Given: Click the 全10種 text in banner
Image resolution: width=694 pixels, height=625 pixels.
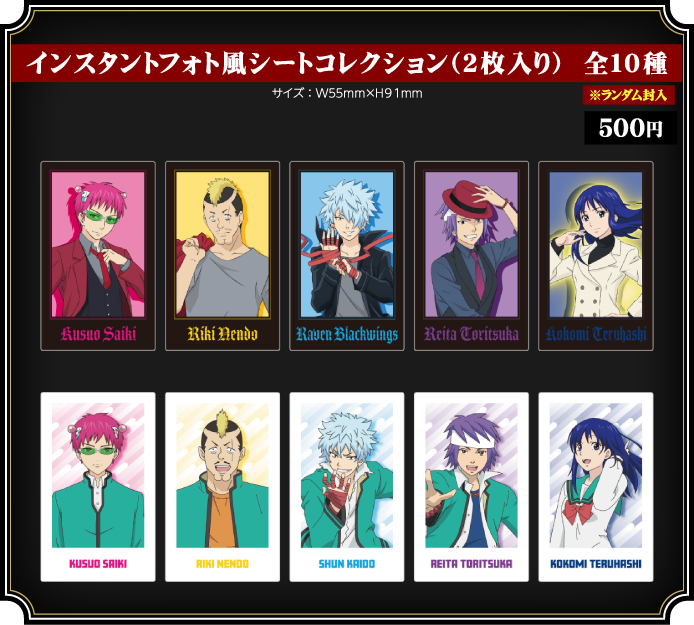Looking at the screenshot, I should point(626,63).
